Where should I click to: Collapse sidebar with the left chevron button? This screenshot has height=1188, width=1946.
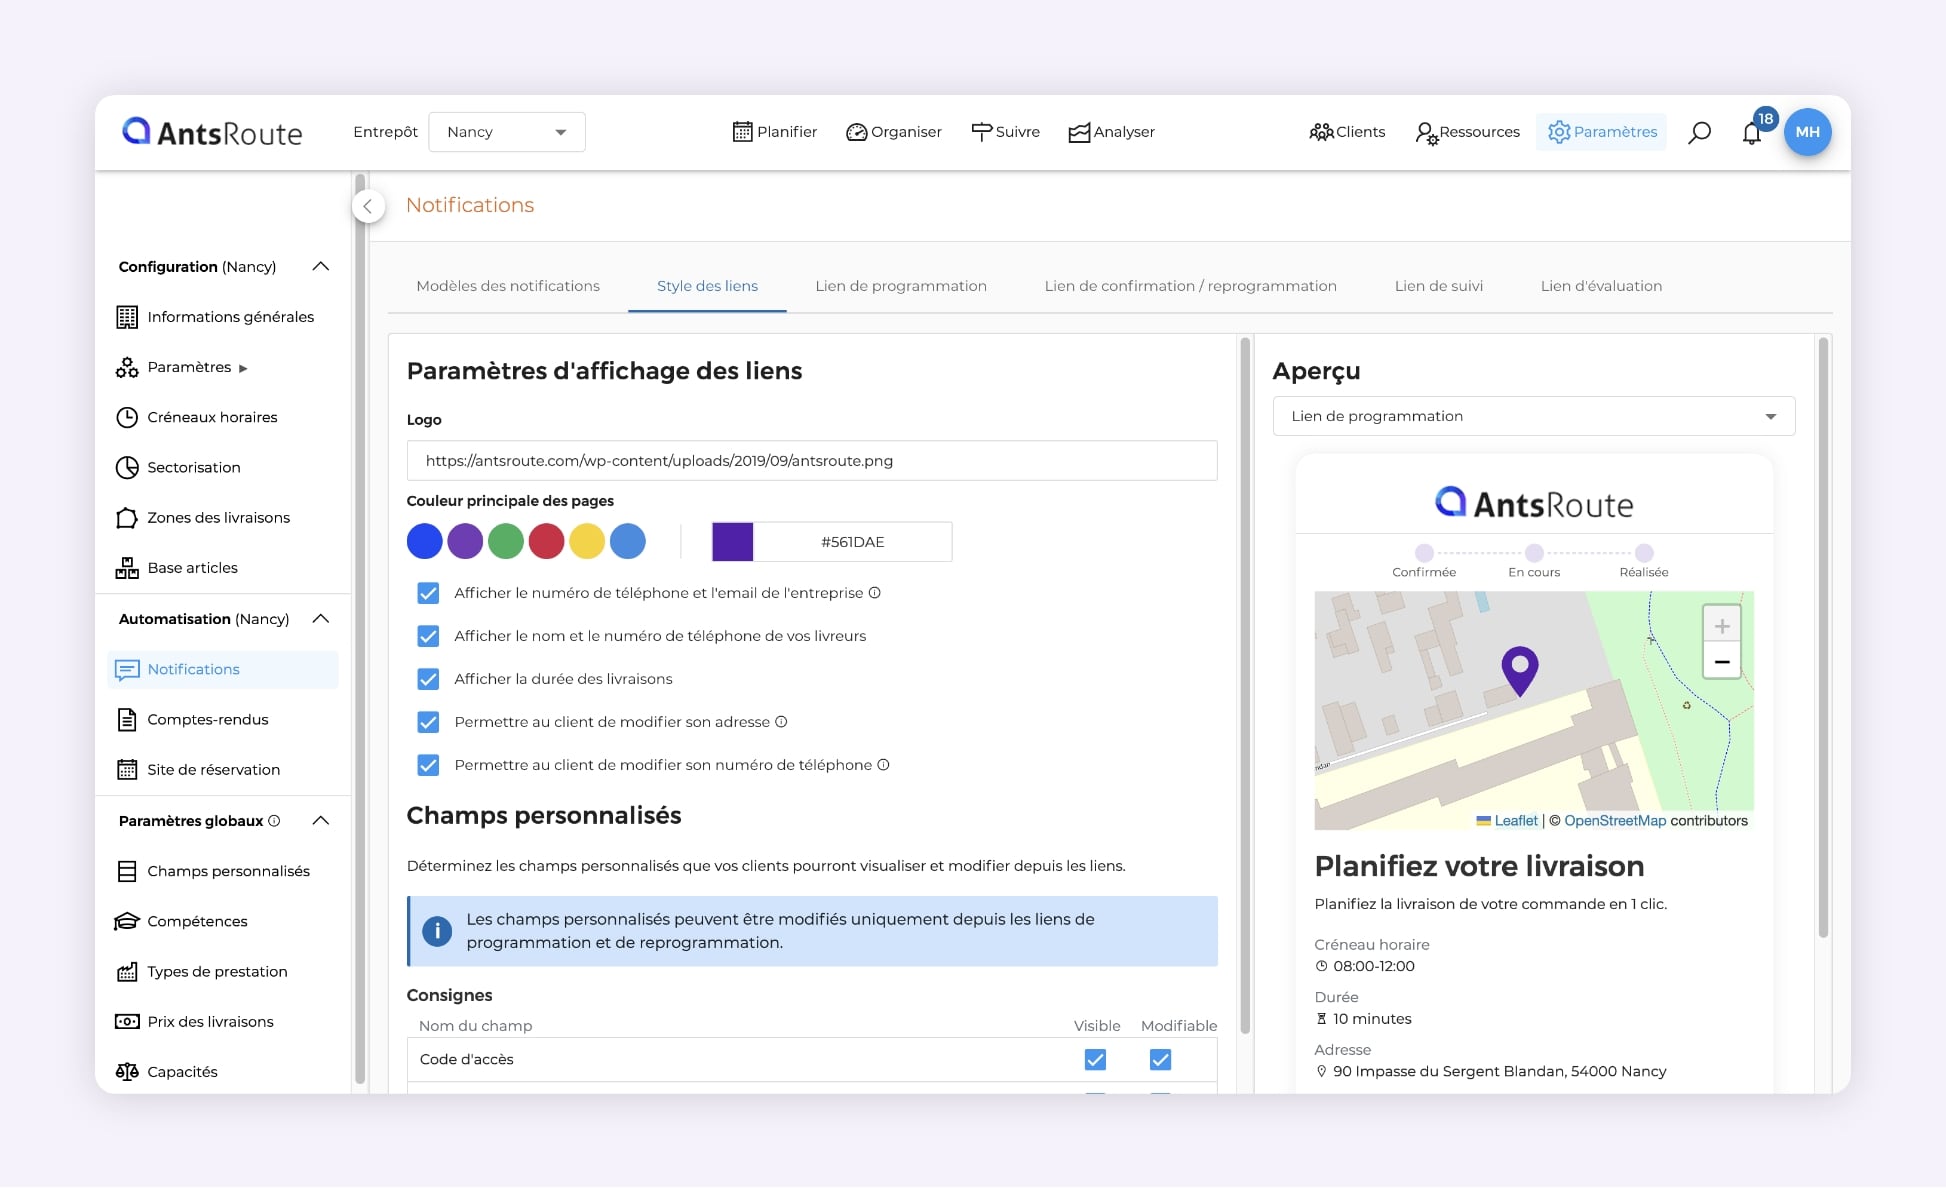(368, 206)
